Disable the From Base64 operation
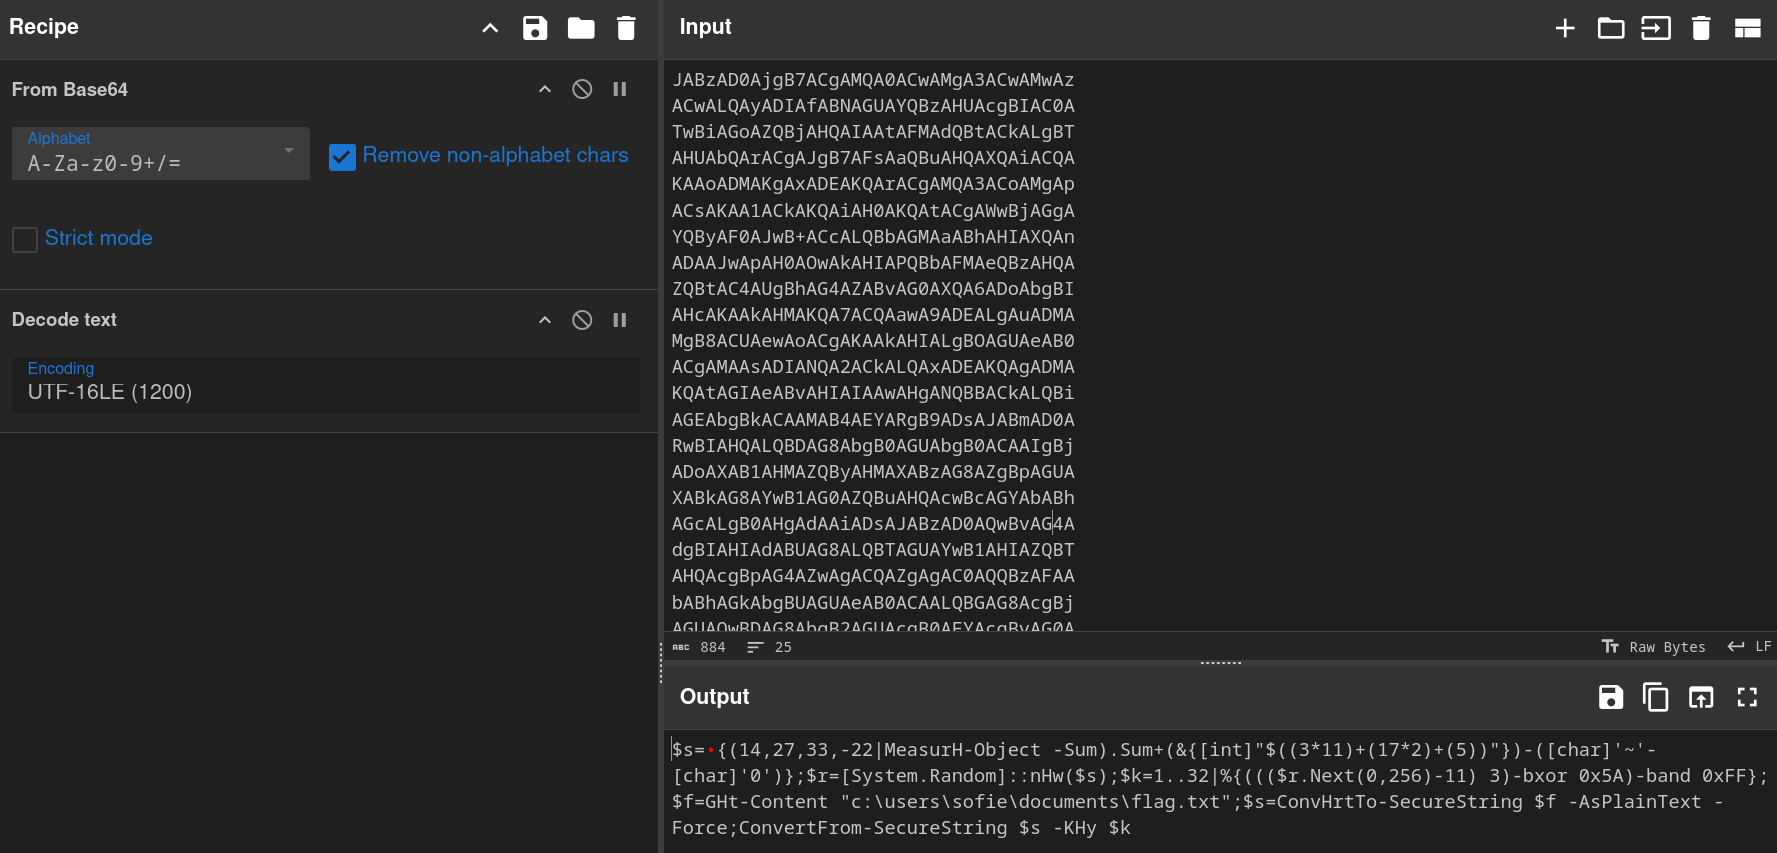This screenshot has width=1777, height=853. point(582,89)
